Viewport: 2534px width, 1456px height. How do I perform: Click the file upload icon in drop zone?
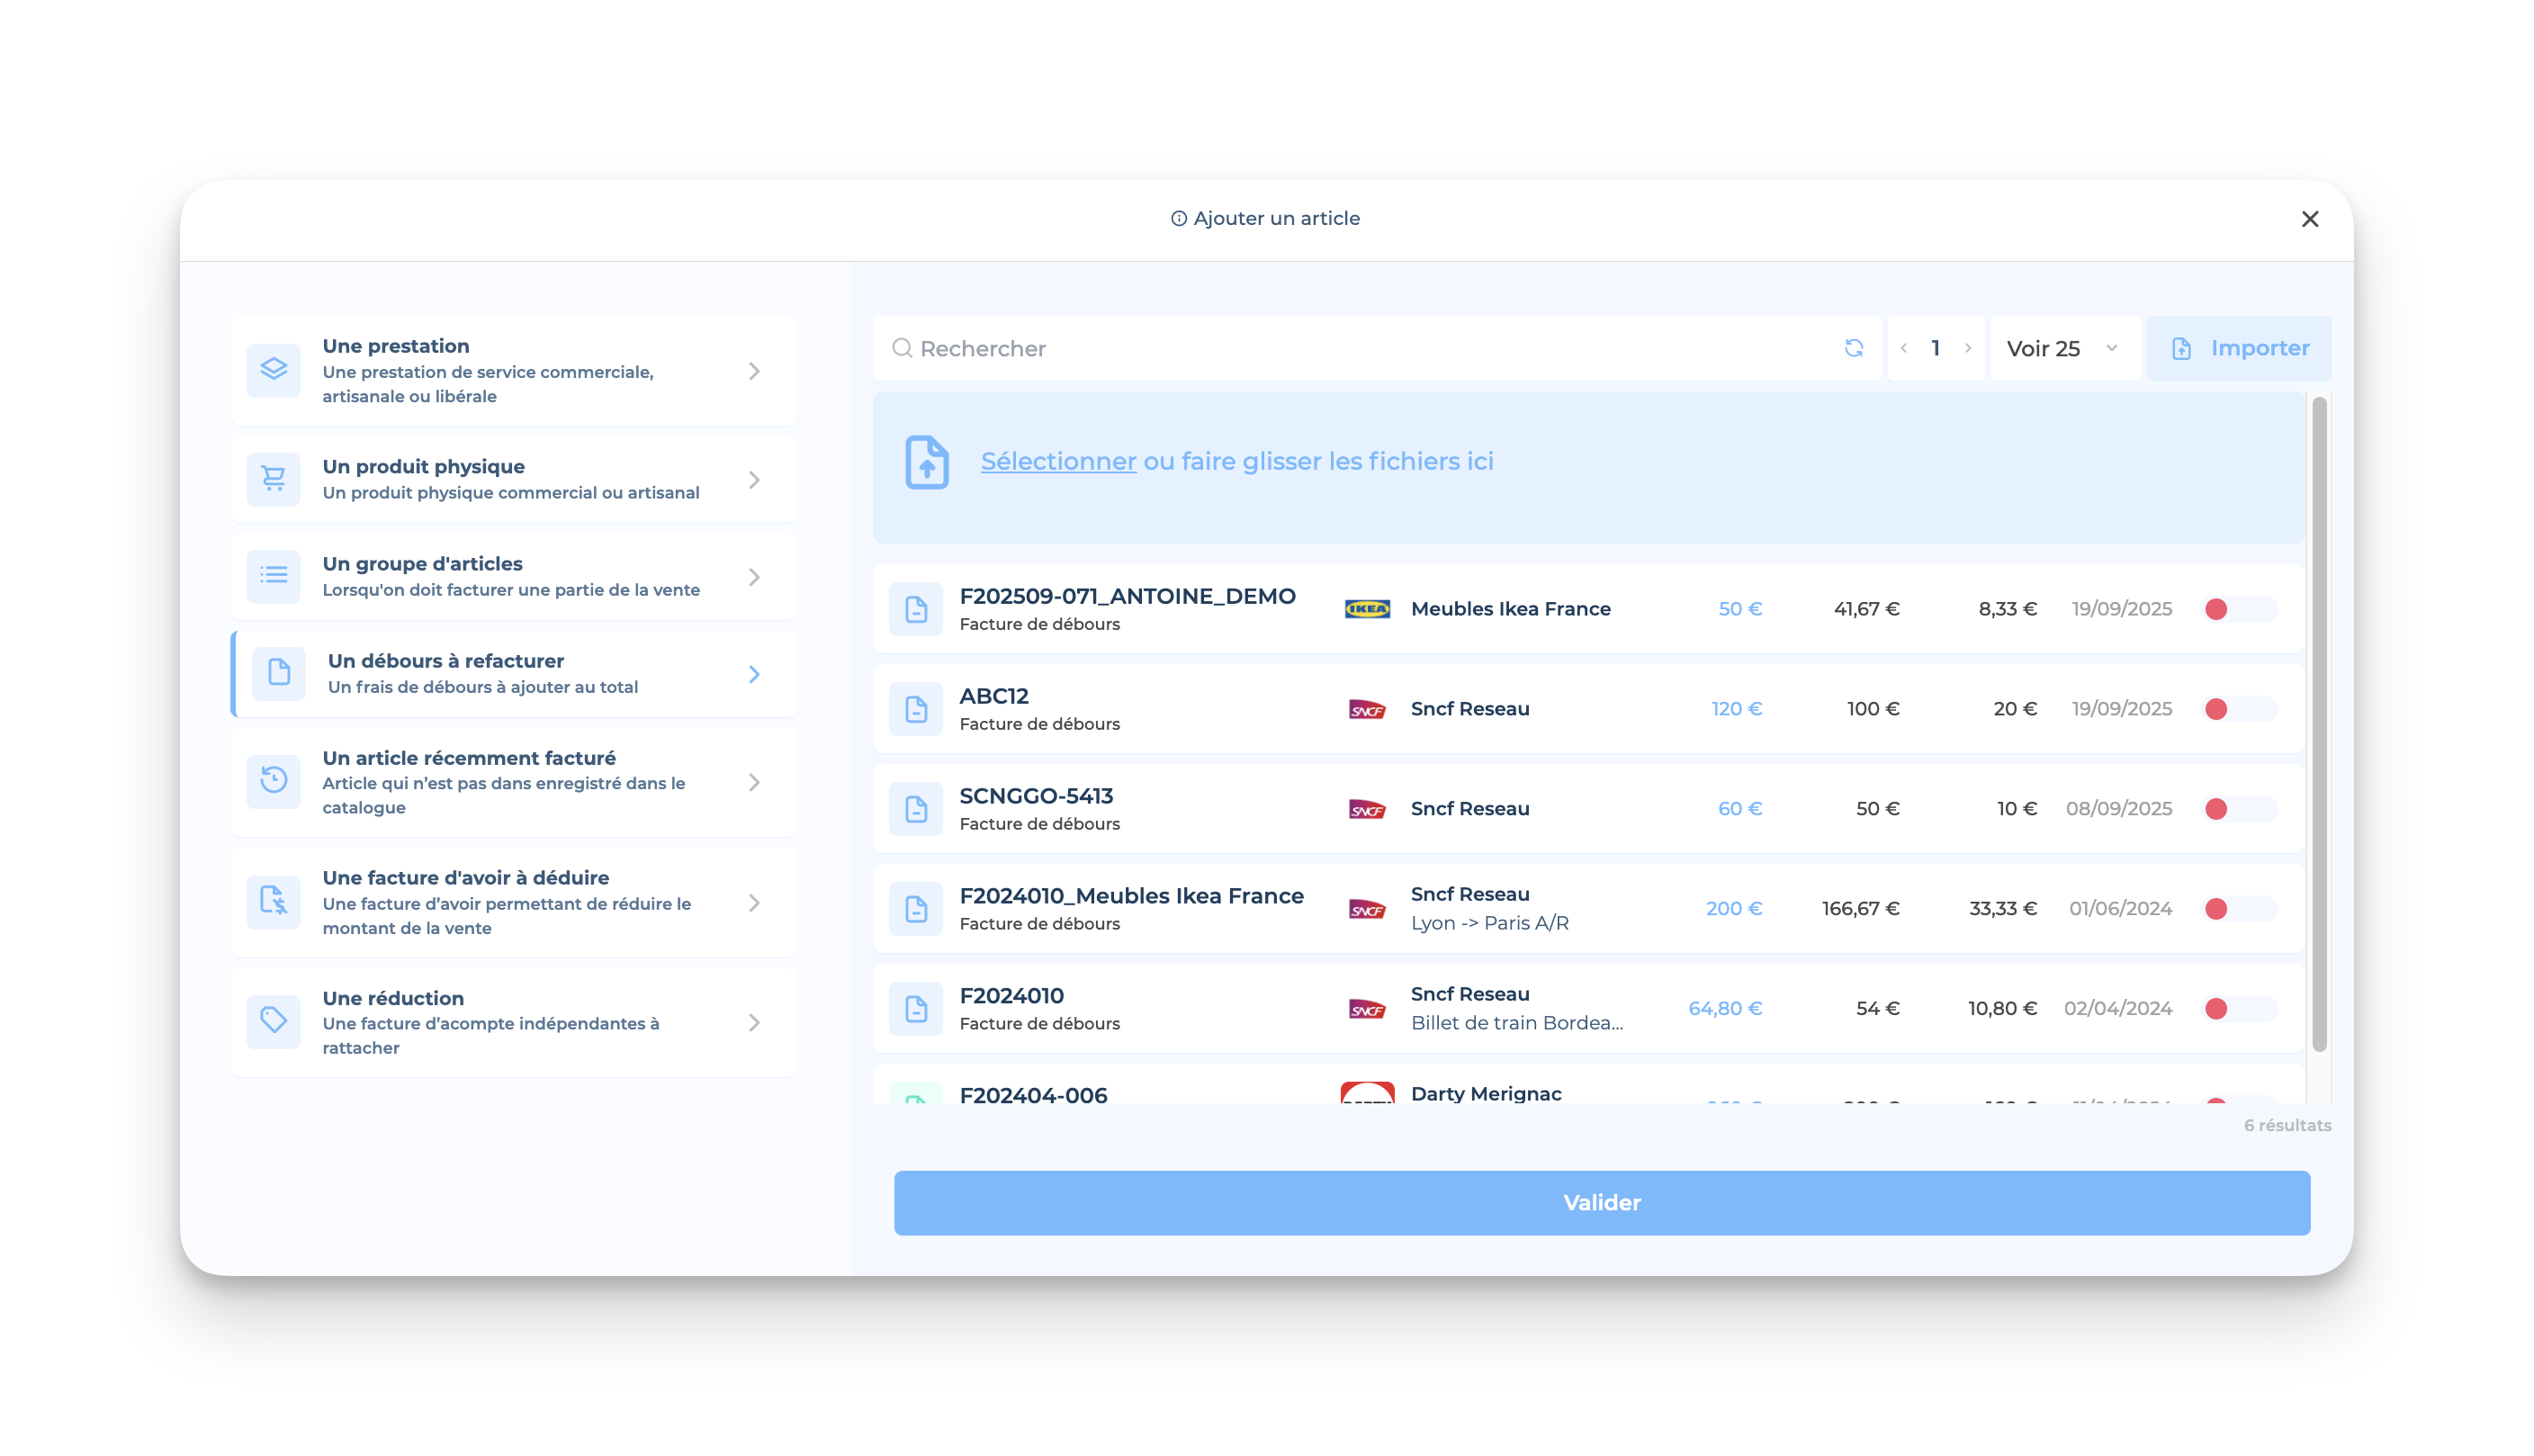click(926, 462)
